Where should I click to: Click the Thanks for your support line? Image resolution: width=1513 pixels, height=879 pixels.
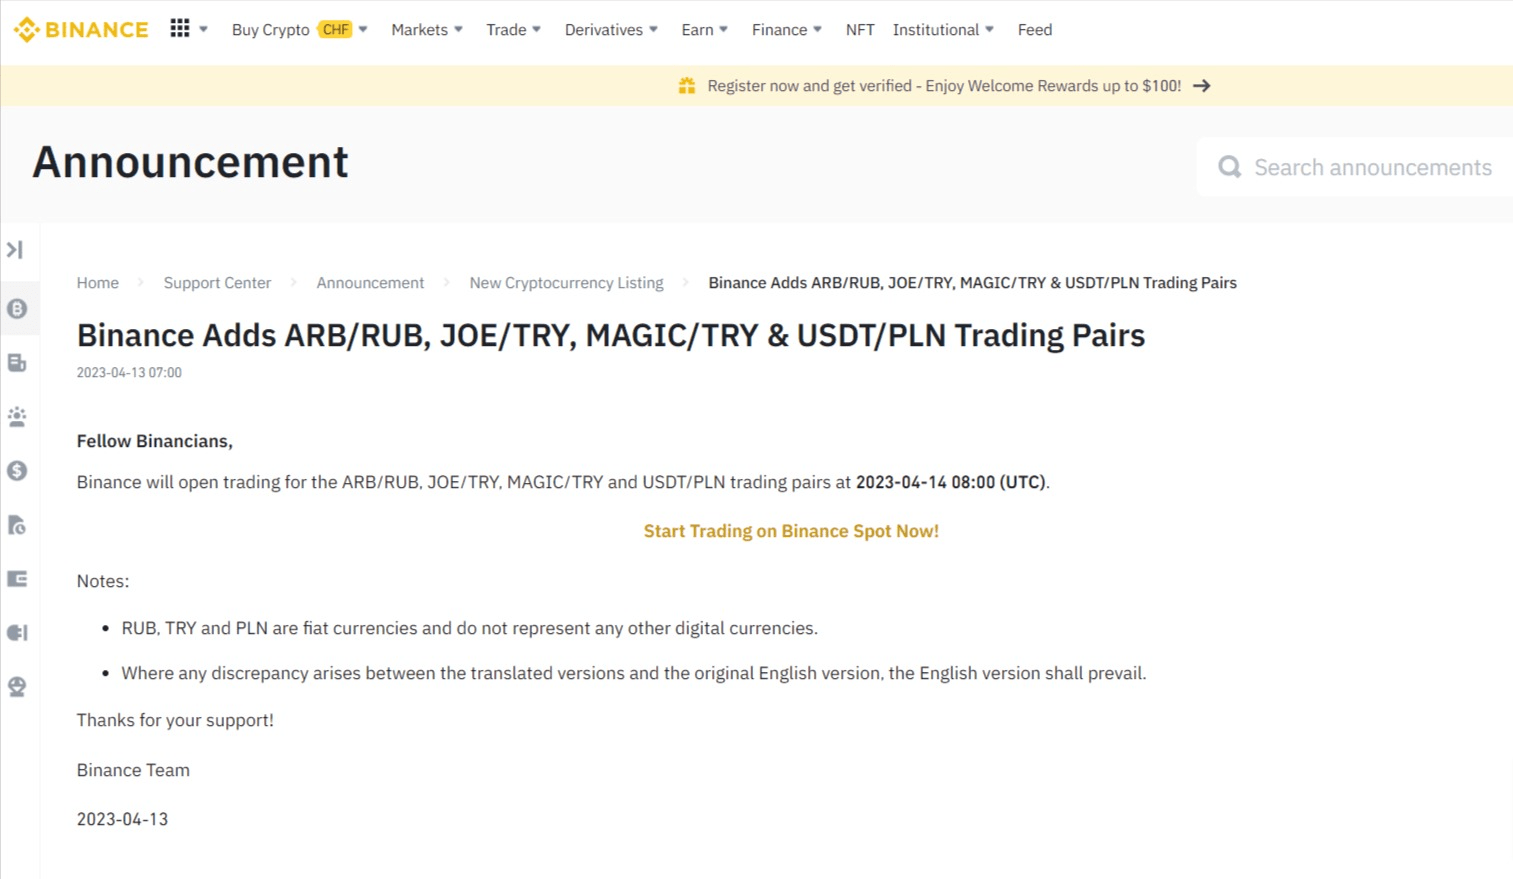pos(175,720)
